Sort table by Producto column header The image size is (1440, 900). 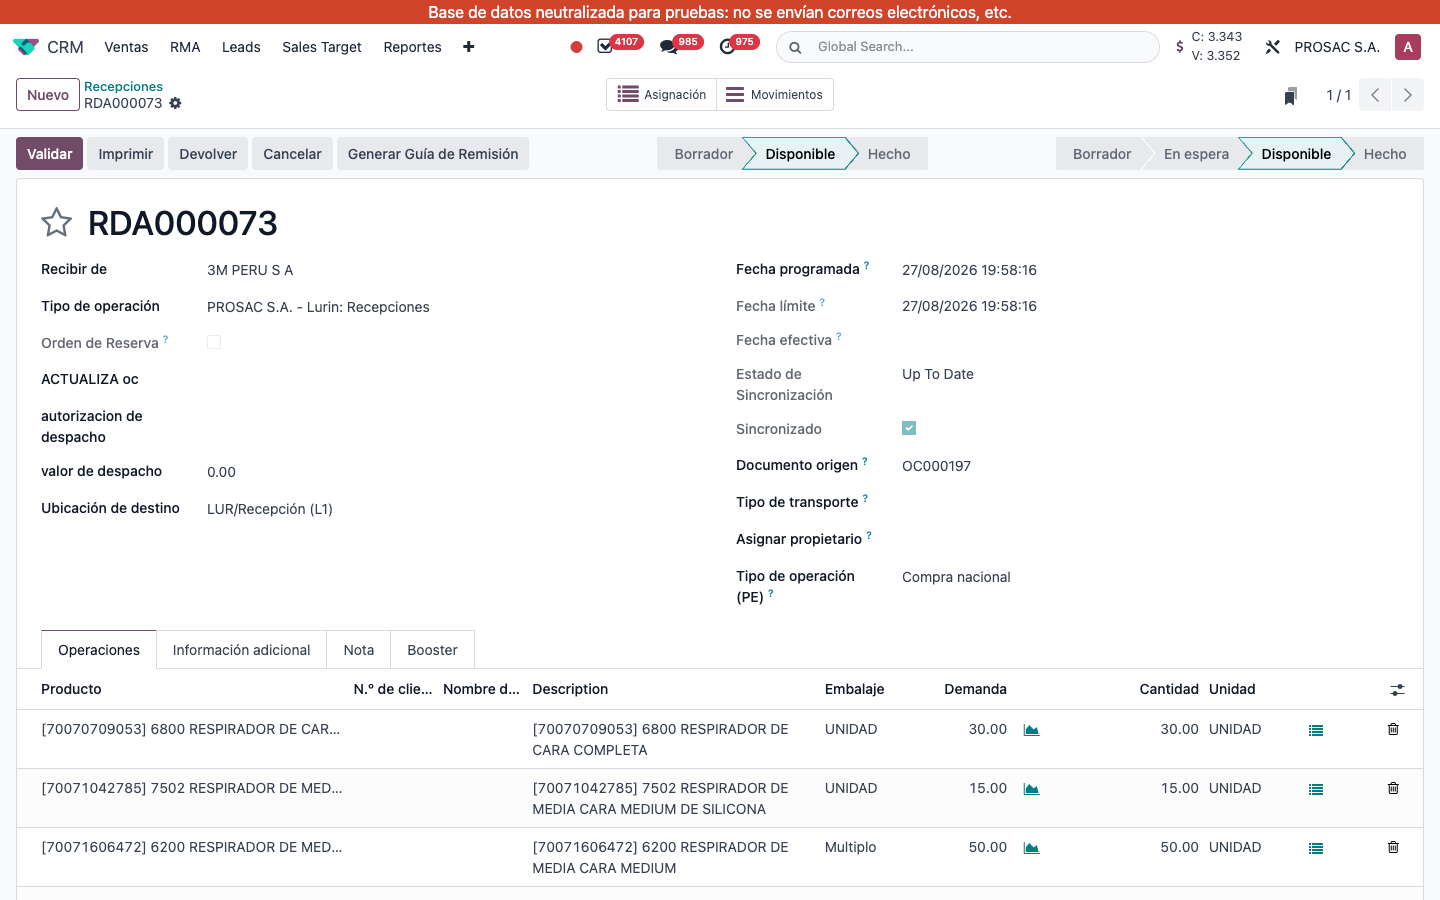(x=71, y=689)
